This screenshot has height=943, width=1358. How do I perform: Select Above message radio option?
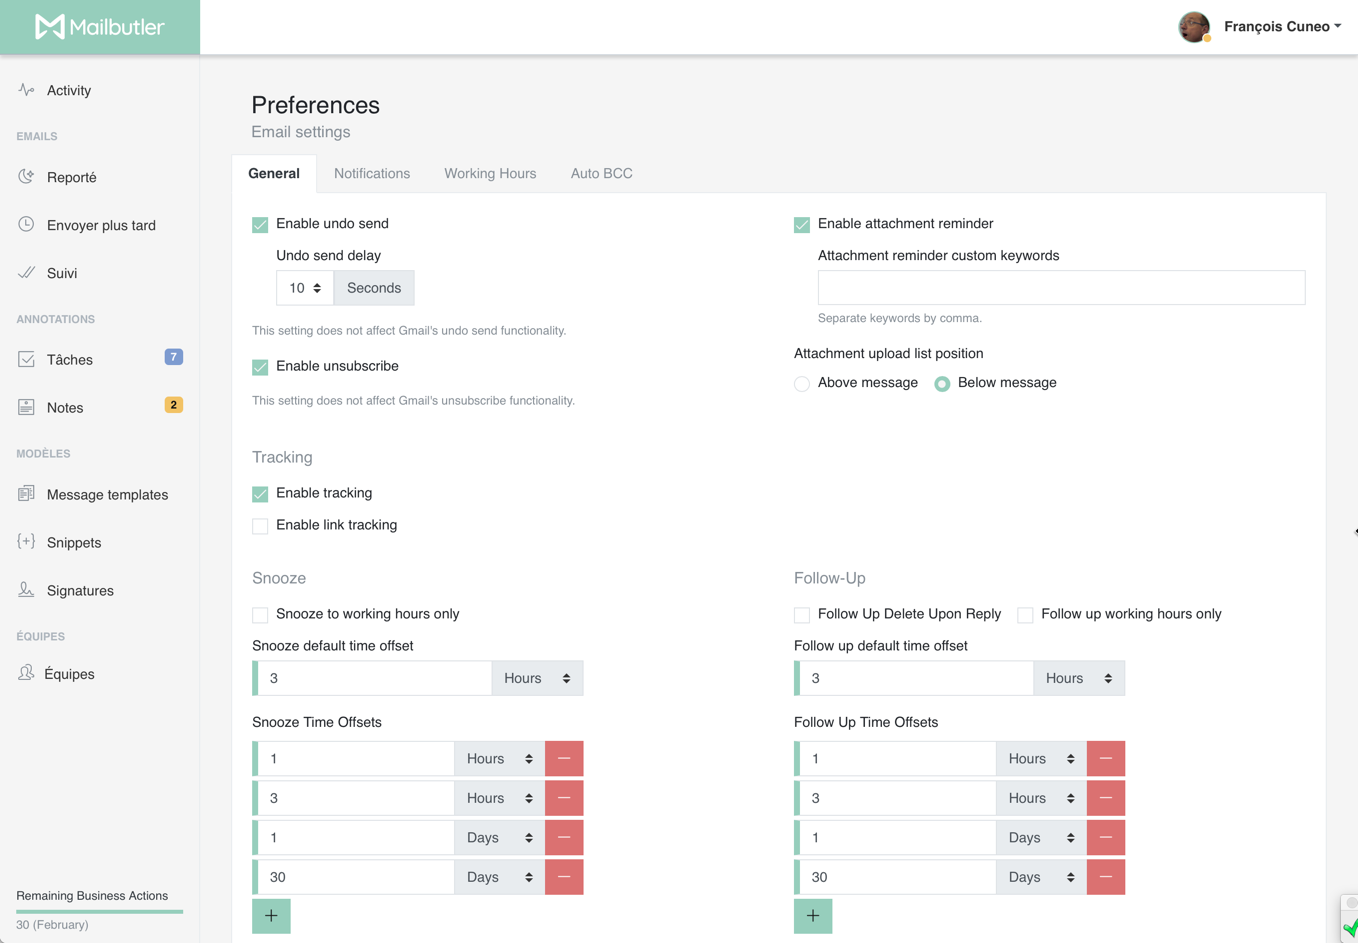pos(802,384)
